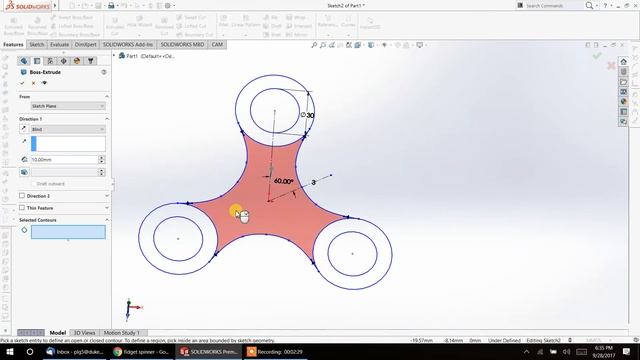Screen dimensions: 640x360
Task: Open Custom Properties icon in task pane
Action: (x=623, y=111)
